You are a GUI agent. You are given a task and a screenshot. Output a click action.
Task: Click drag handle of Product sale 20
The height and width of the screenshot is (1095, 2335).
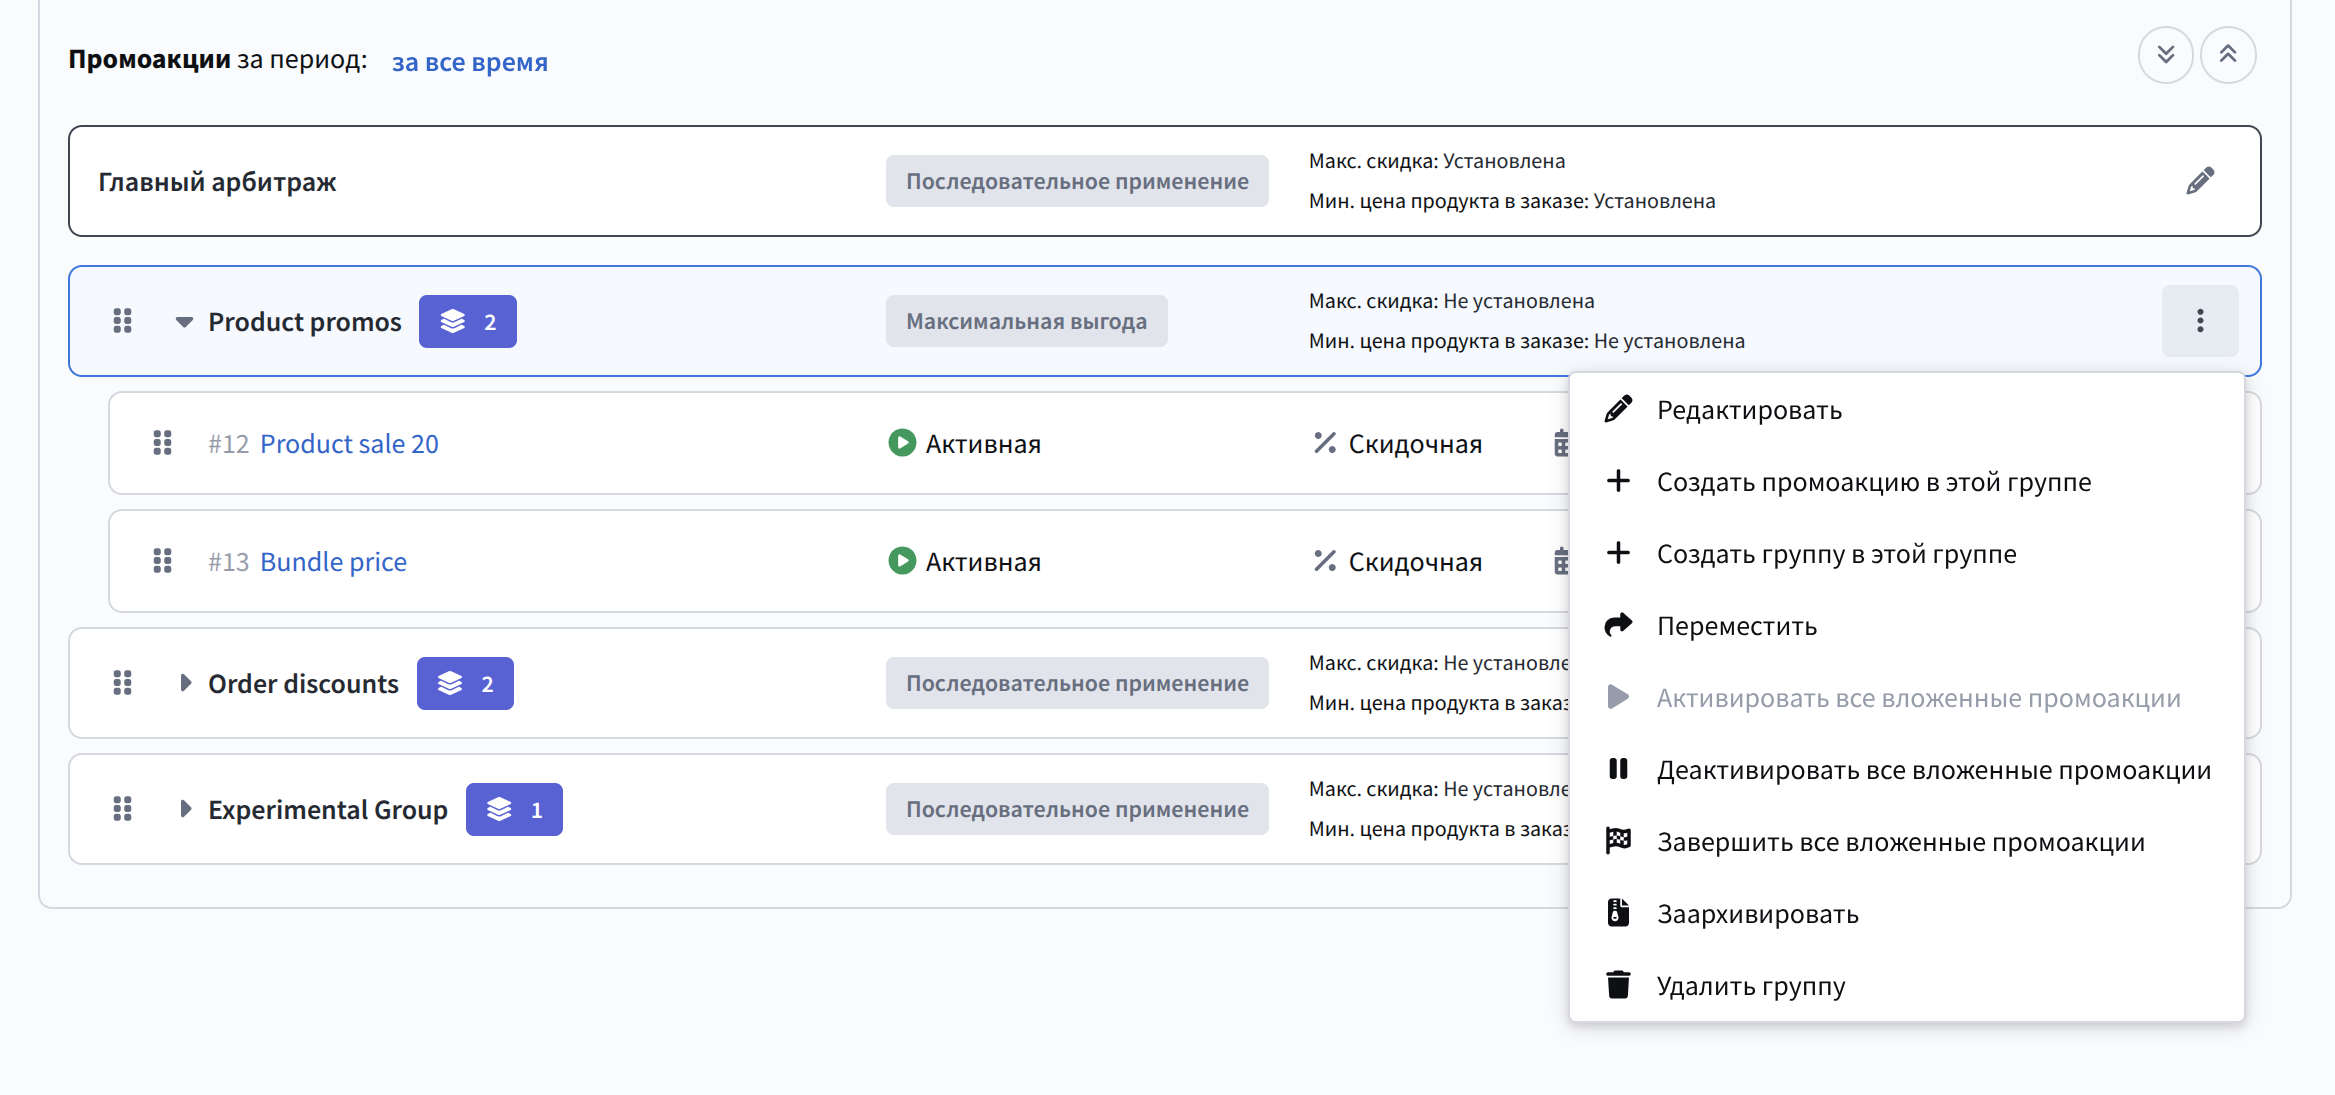coord(162,443)
